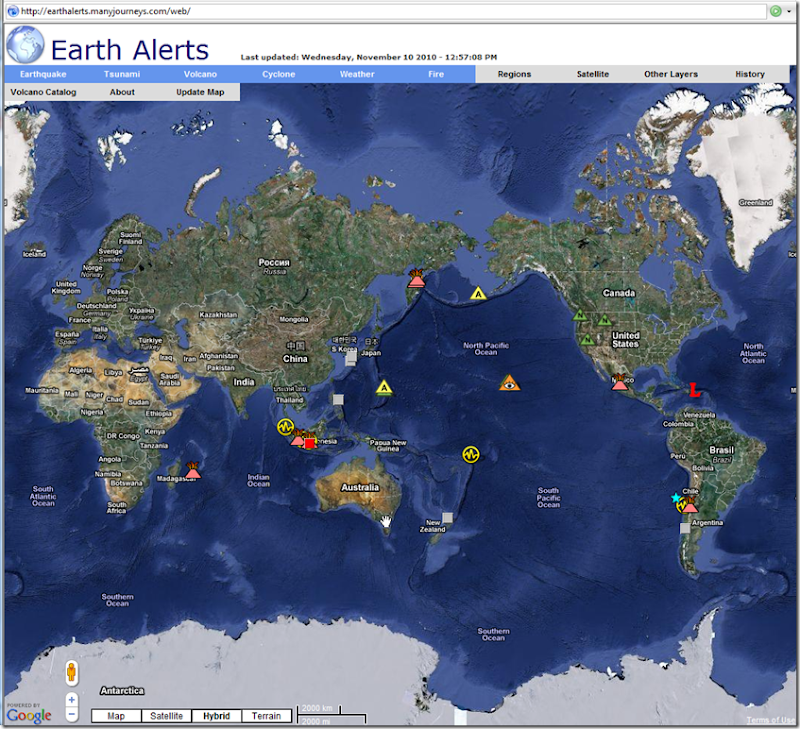Open the Satellite menu
The image size is (800, 729).
593,74
